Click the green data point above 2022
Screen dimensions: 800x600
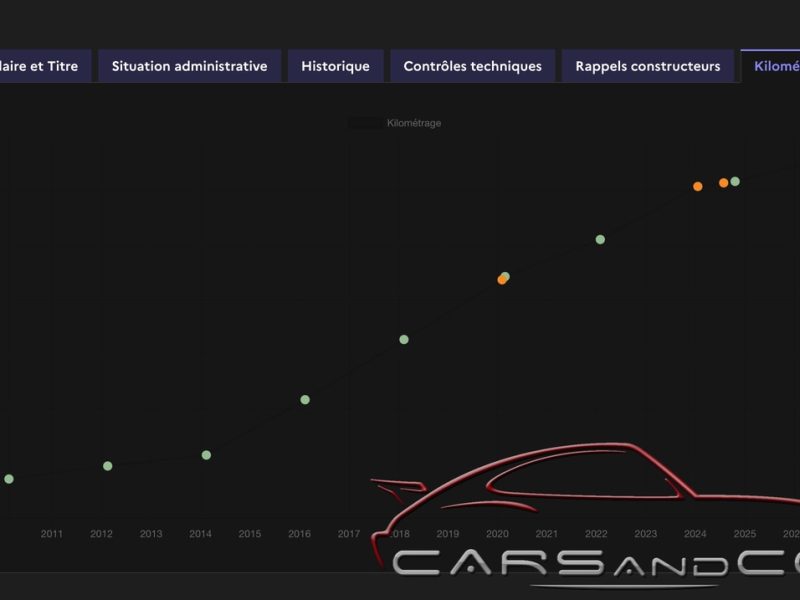click(601, 239)
